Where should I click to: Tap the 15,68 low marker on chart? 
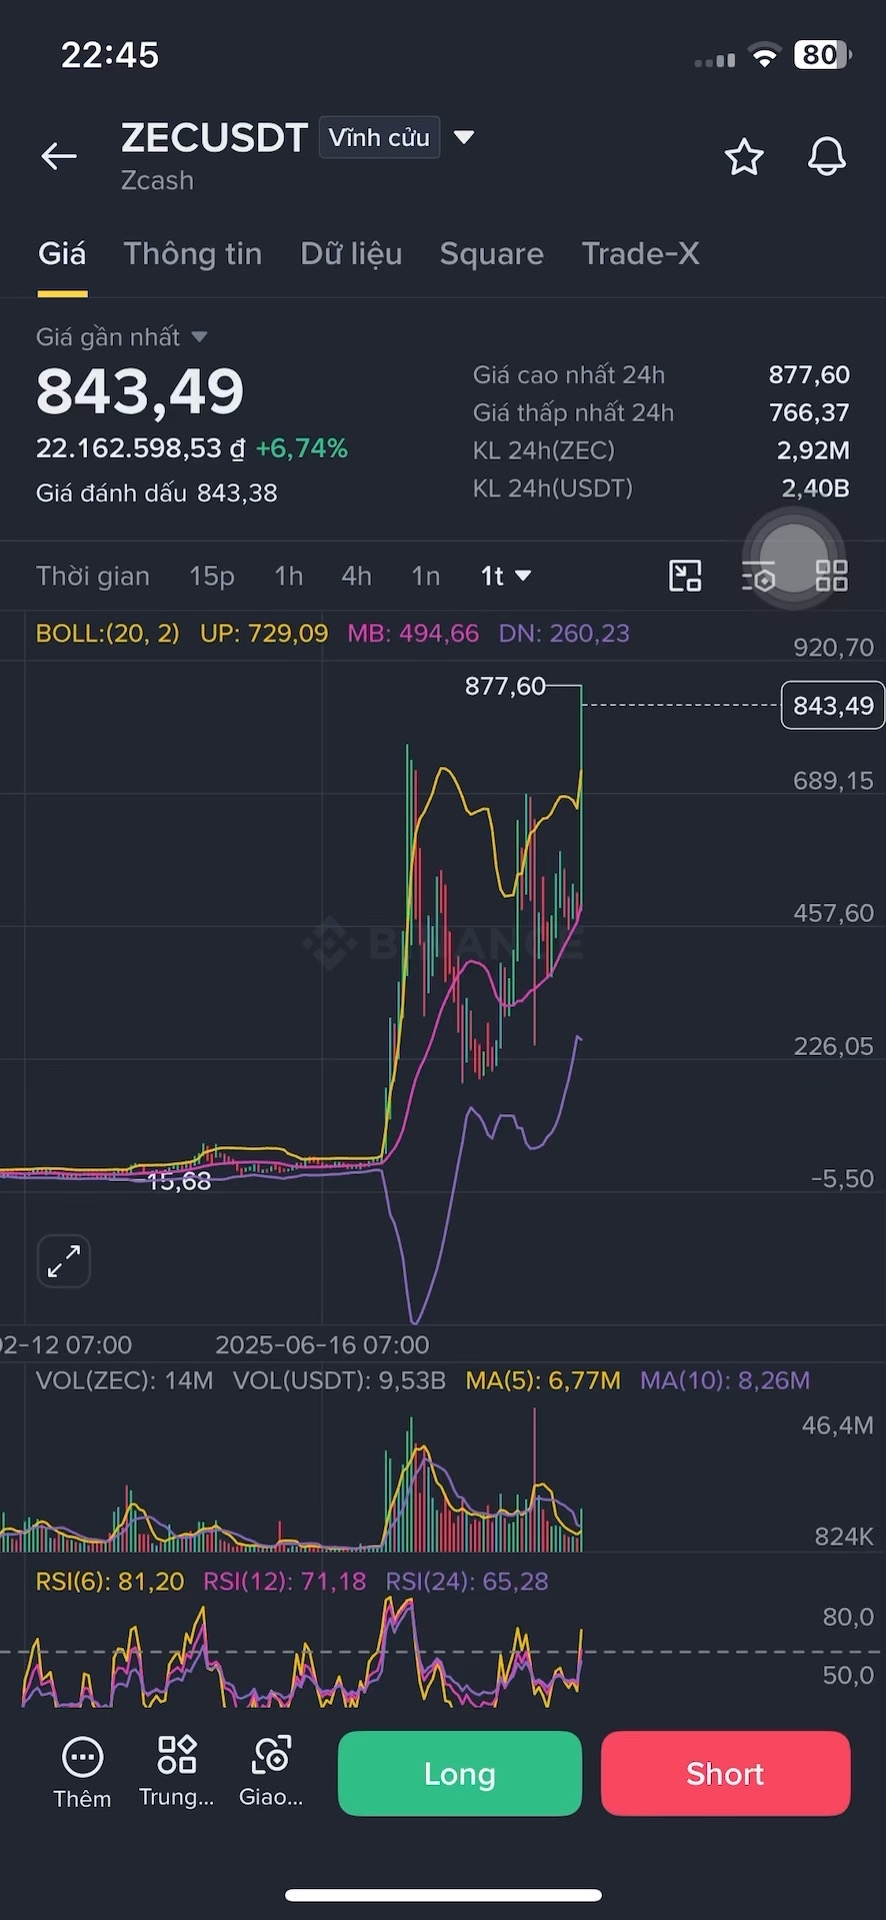pyautogui.click(x=179, y=1181)
